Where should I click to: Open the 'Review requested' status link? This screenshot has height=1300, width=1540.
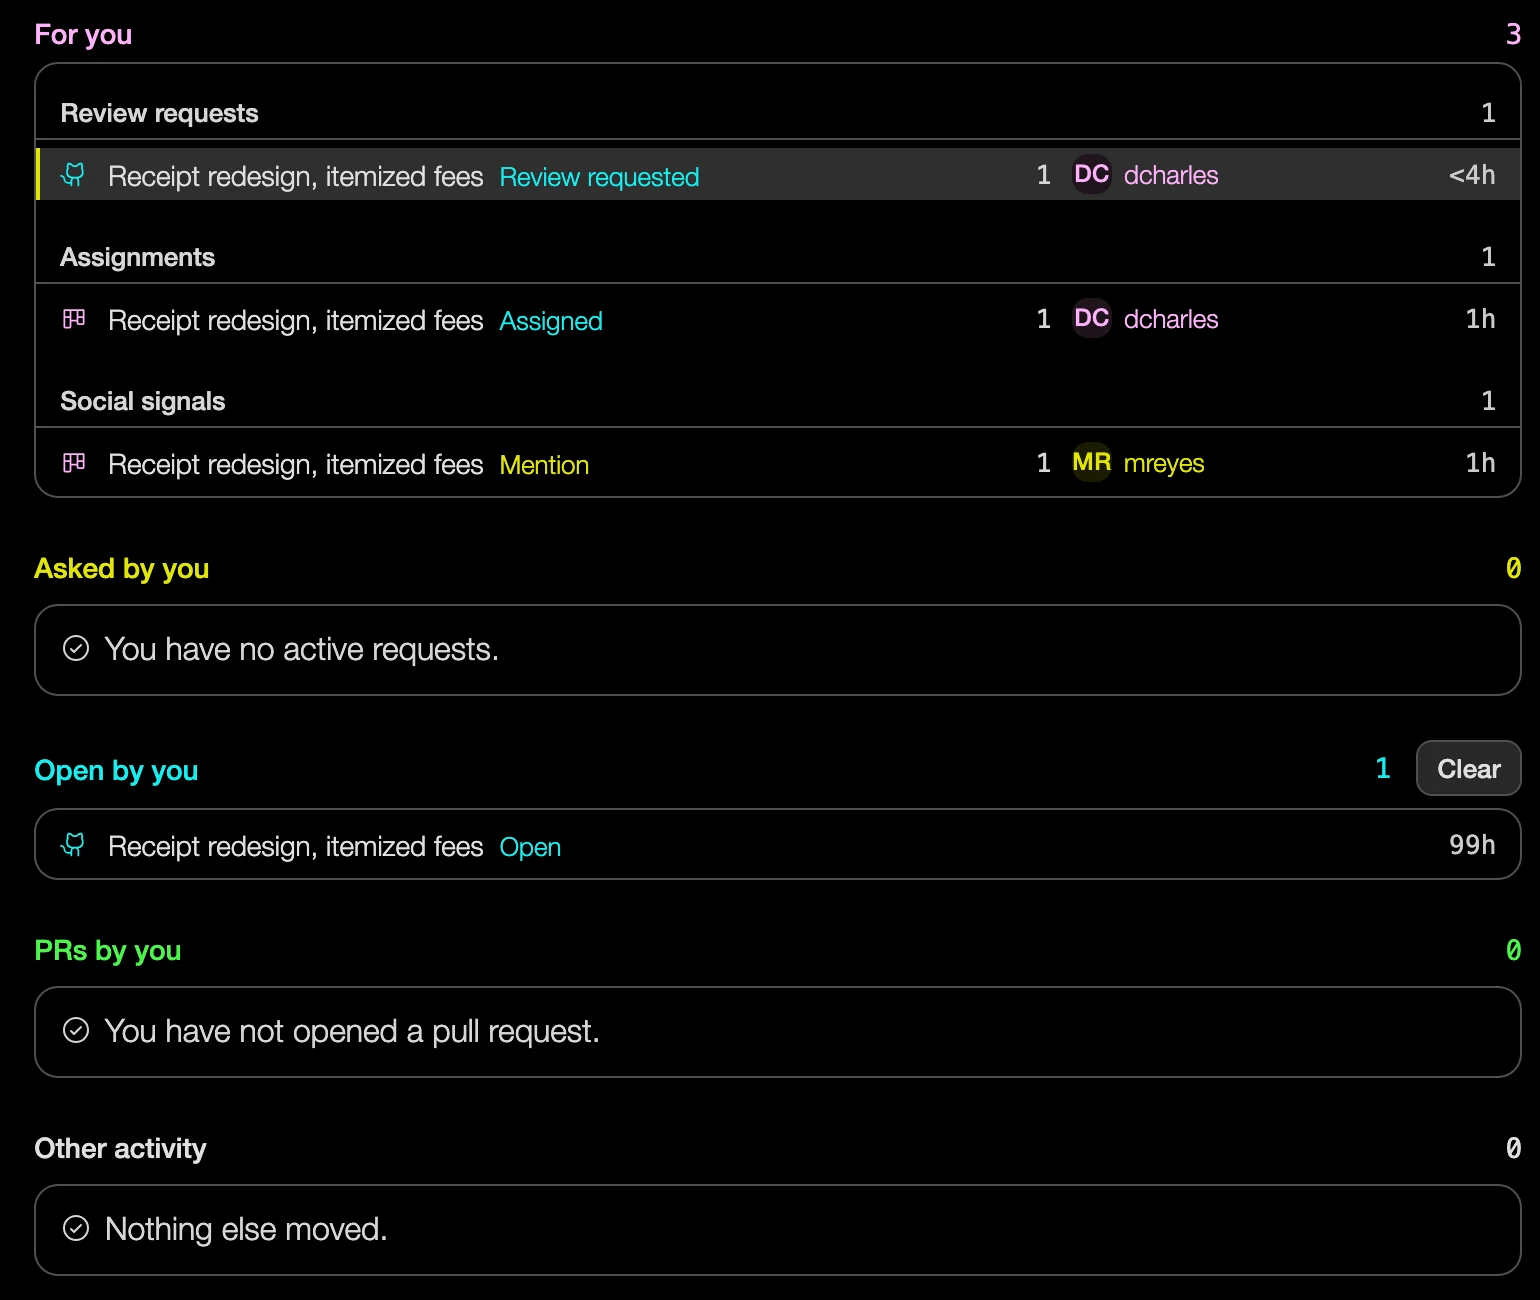[x=599, y=177]
